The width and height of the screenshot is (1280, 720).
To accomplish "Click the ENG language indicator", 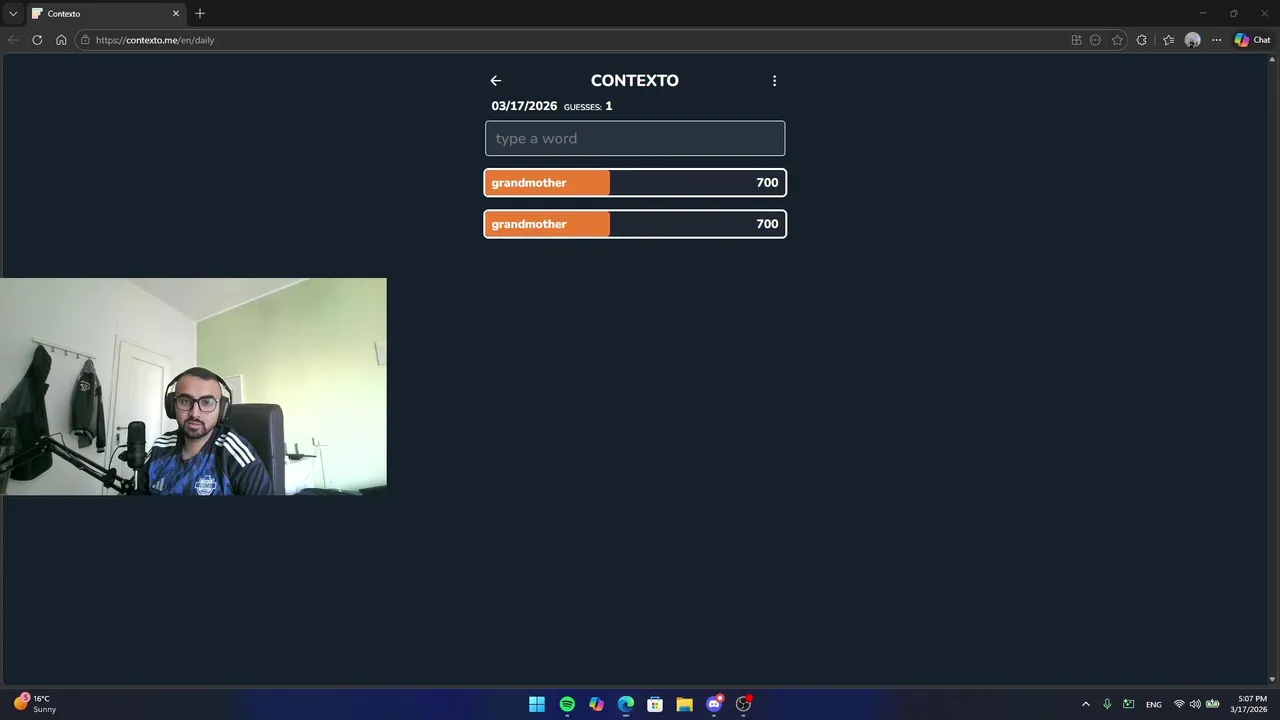I will (x=1154, y=704).
